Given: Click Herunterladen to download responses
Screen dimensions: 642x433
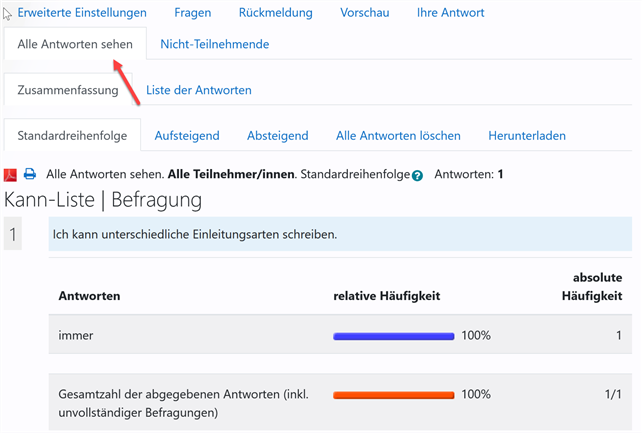Looking at the screenshot, I should point(527,135).
